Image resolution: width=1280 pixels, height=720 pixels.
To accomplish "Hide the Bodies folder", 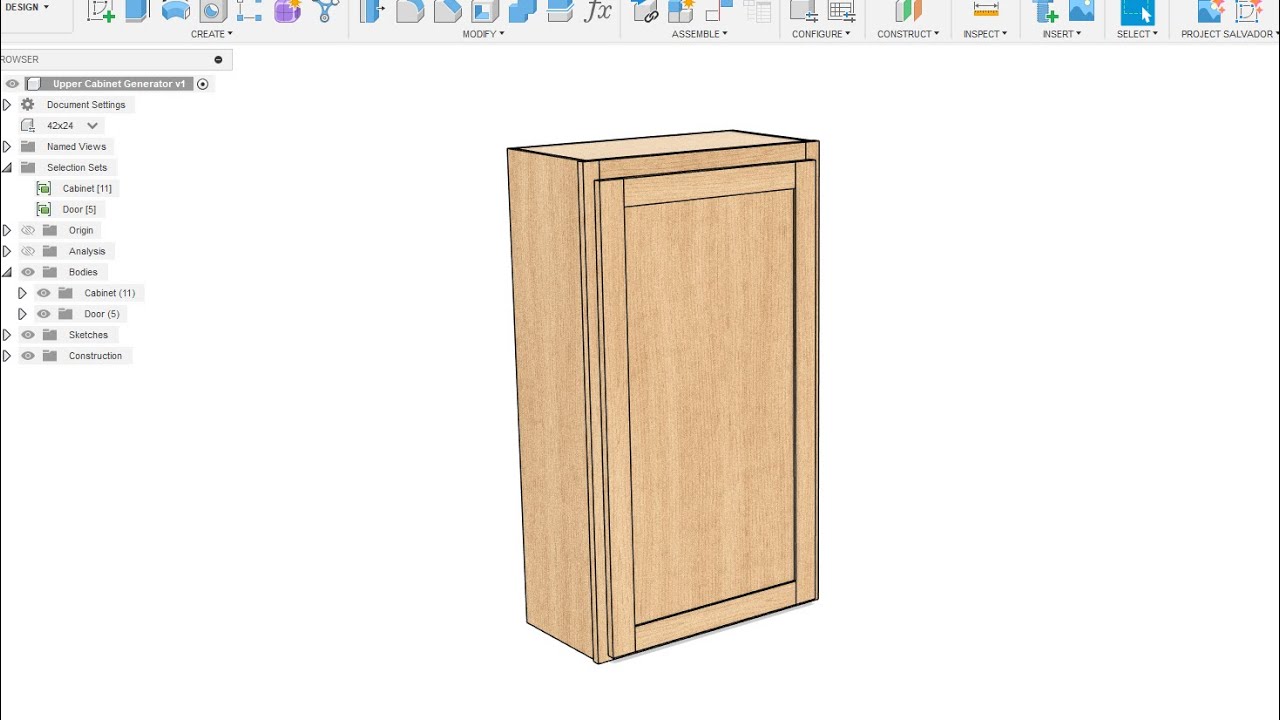I will coord(28,272).
